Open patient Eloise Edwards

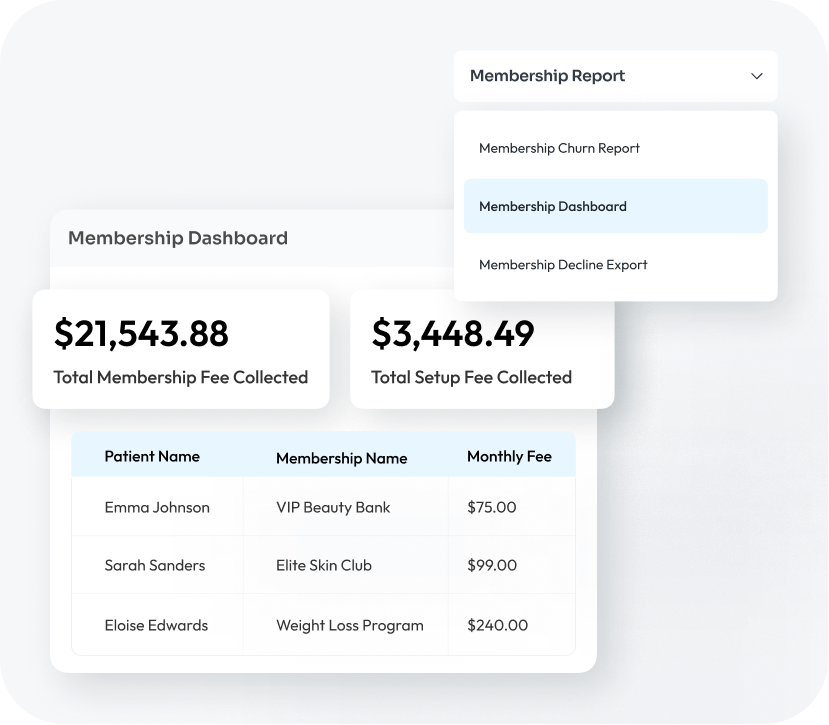(156, 625)
